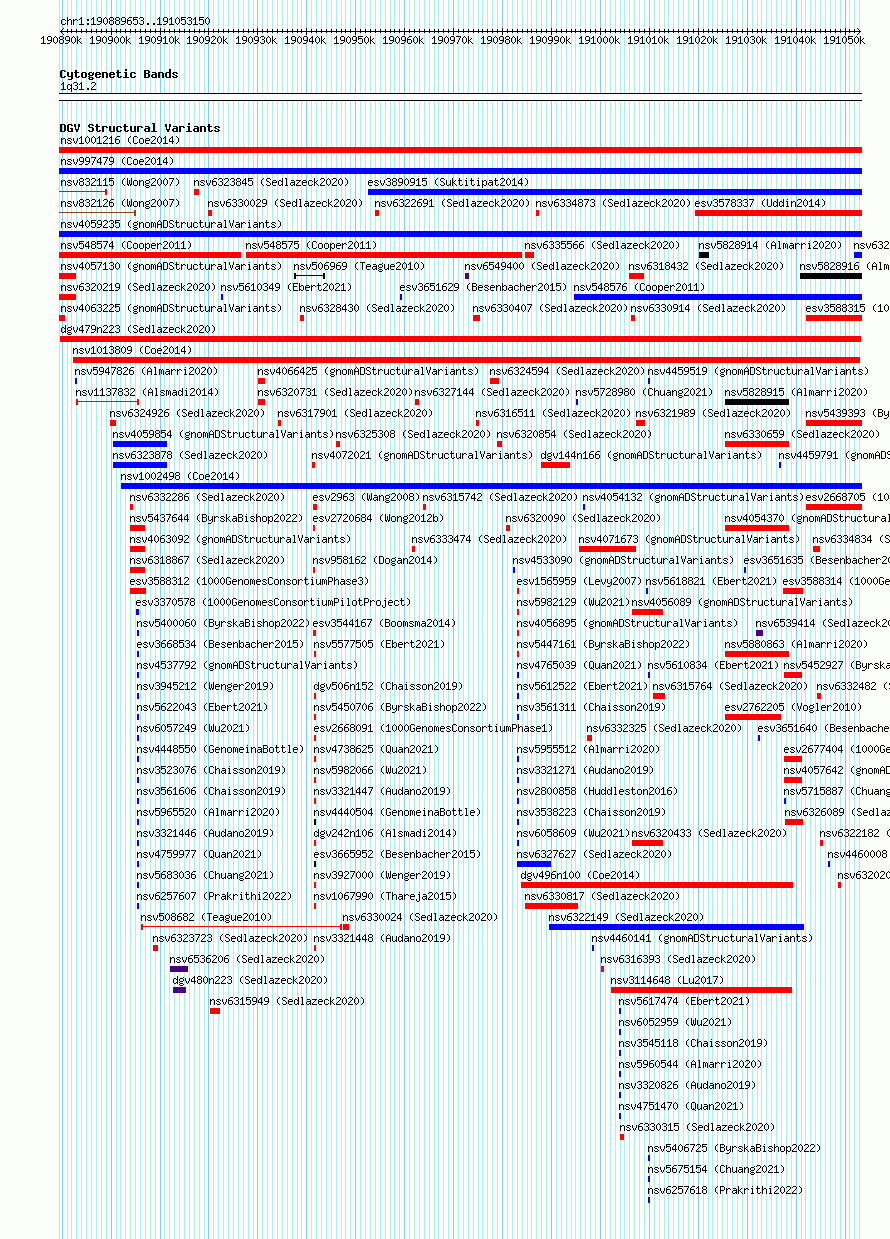
Task: Click nsv2800858 (Huddleston2016) label
Action: [597, 791]
